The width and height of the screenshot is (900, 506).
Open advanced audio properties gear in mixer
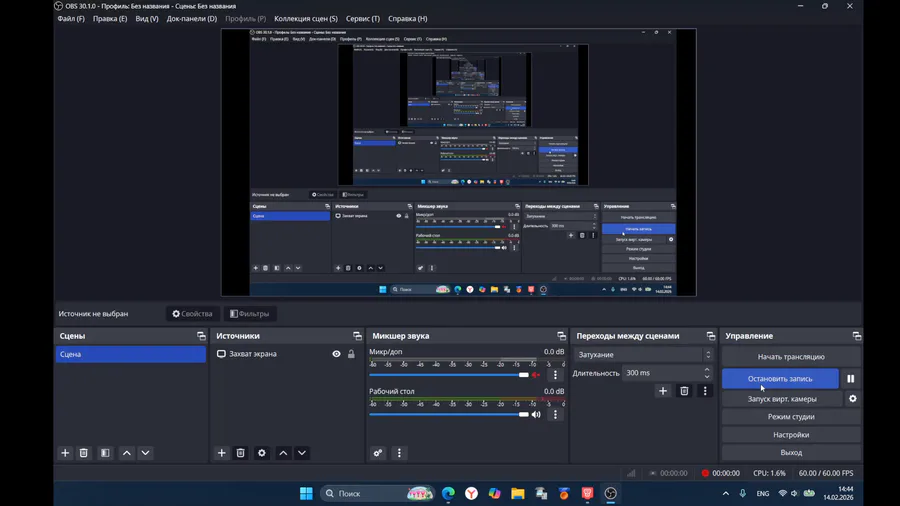point(378,453)
